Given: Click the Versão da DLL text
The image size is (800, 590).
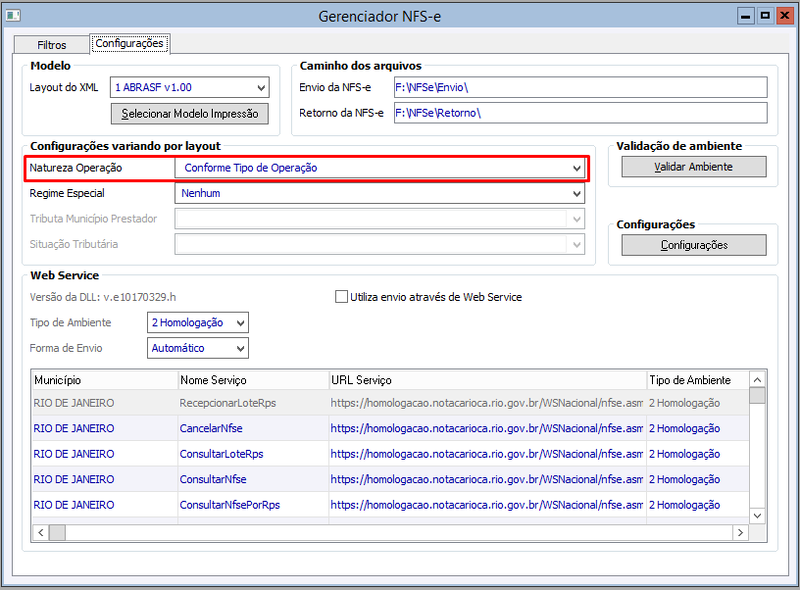Looking at the screenshot, I should pos(103,297).
